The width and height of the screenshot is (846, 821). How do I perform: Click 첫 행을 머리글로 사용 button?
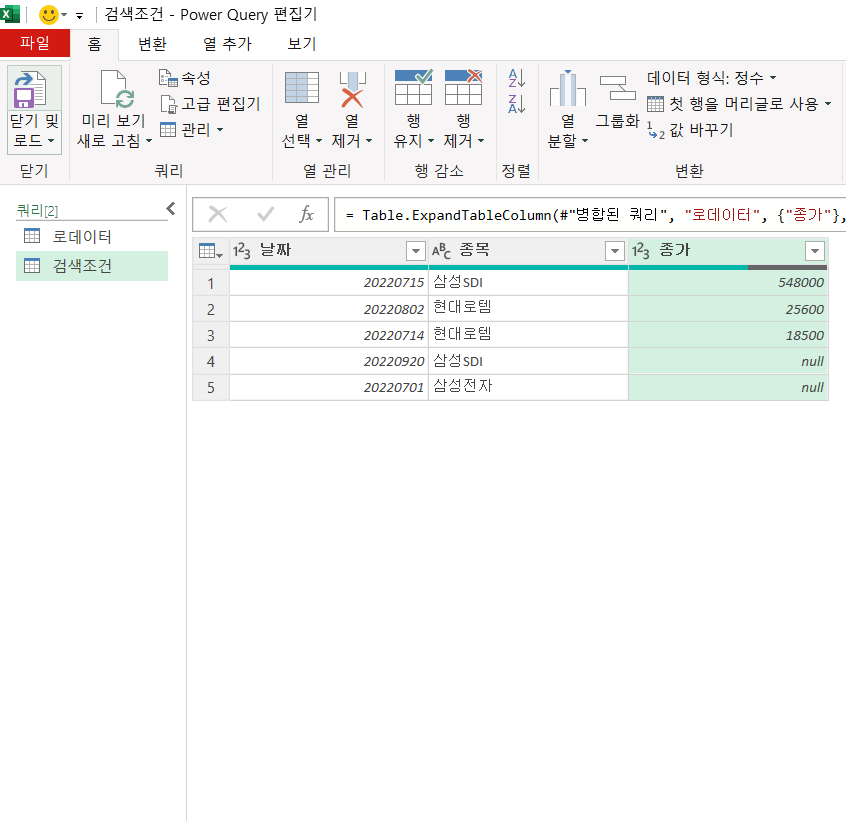click(732, 104)
